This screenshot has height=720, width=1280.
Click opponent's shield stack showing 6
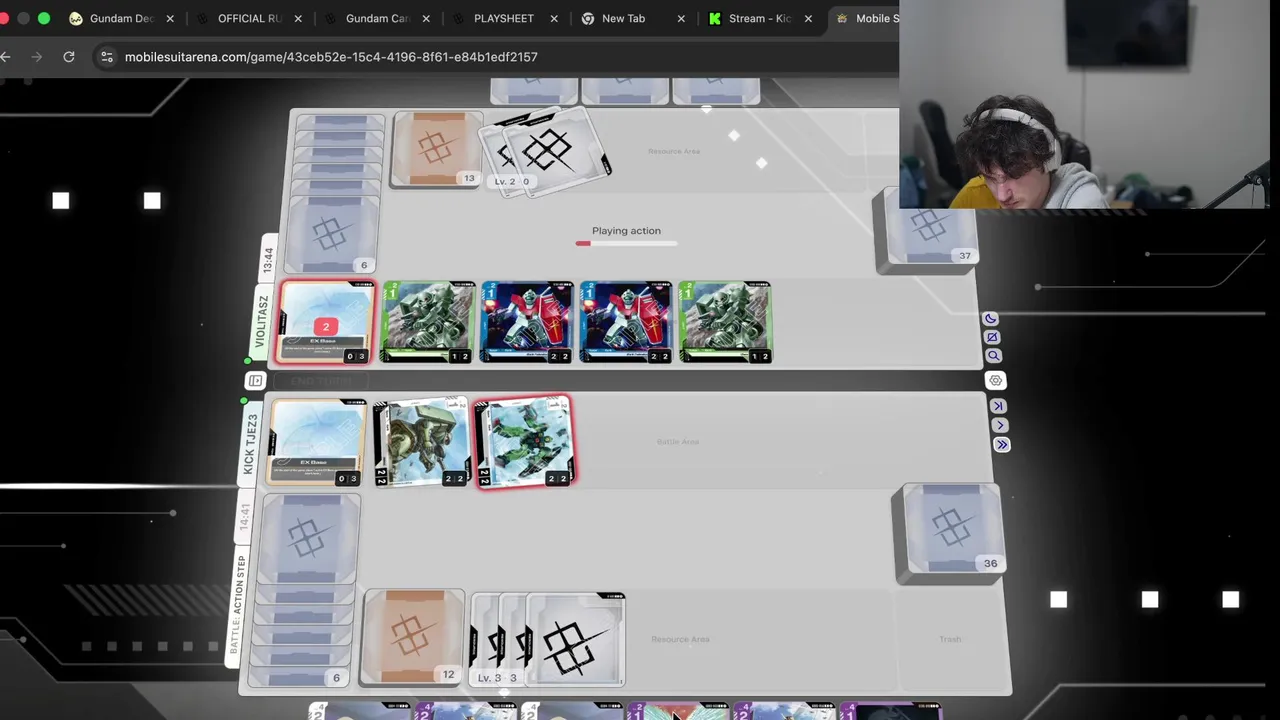point(333,194)
